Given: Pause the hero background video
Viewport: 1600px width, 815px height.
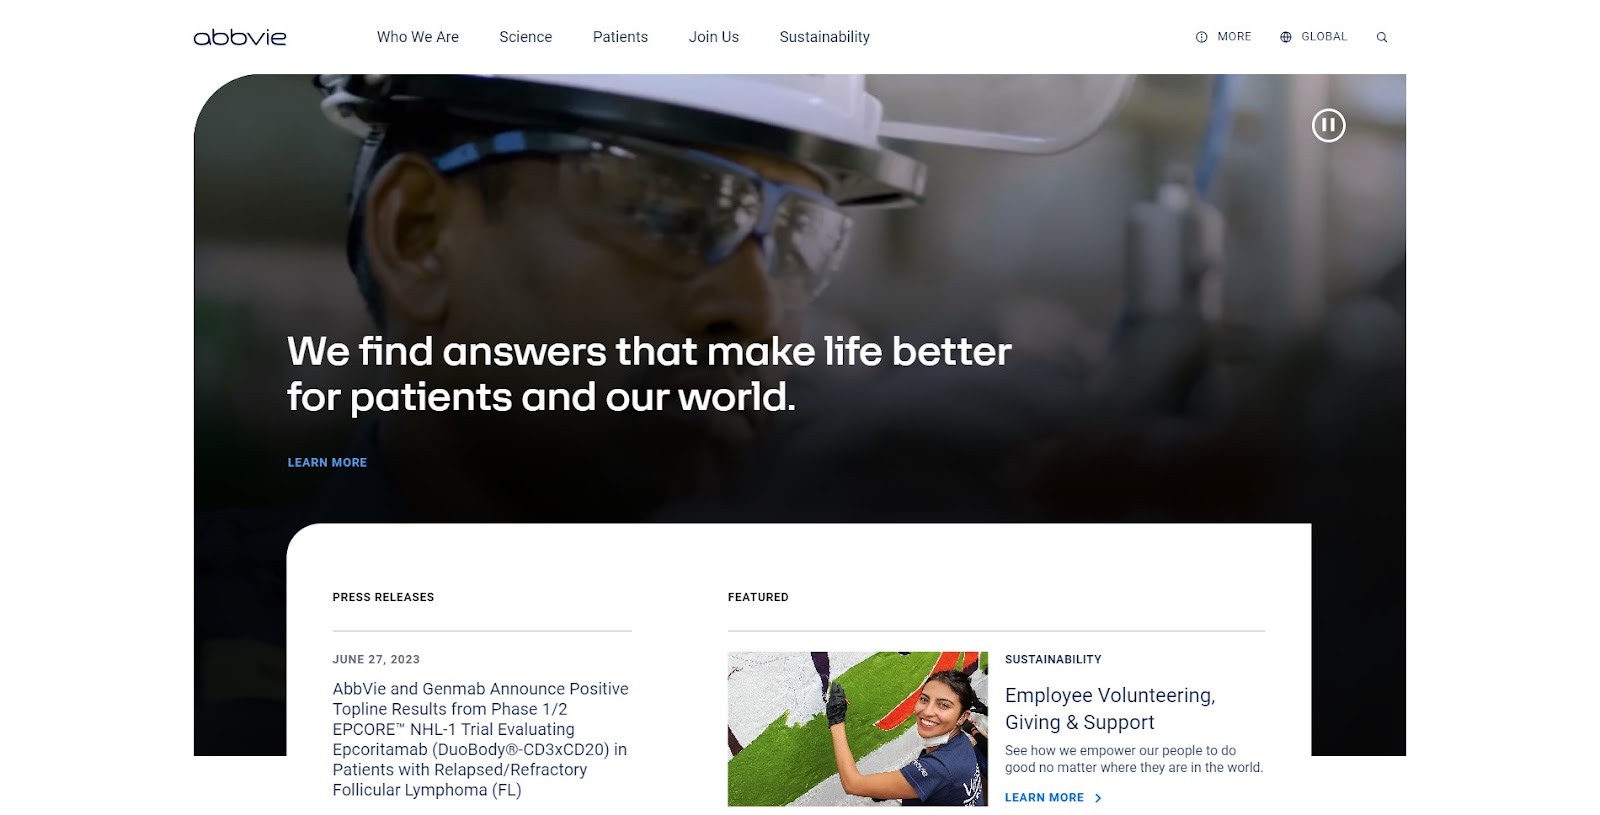Looking at the screenshot, I should (1328, 125).
